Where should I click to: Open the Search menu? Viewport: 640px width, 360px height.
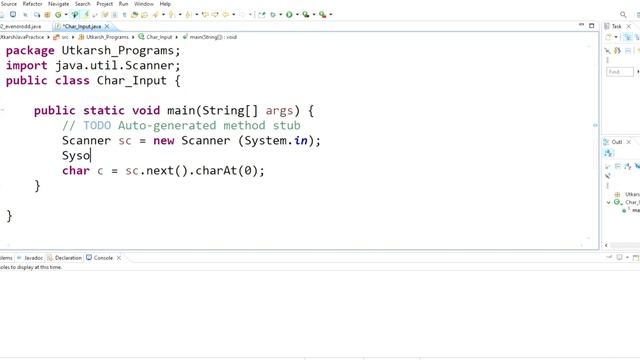(82, 4)
